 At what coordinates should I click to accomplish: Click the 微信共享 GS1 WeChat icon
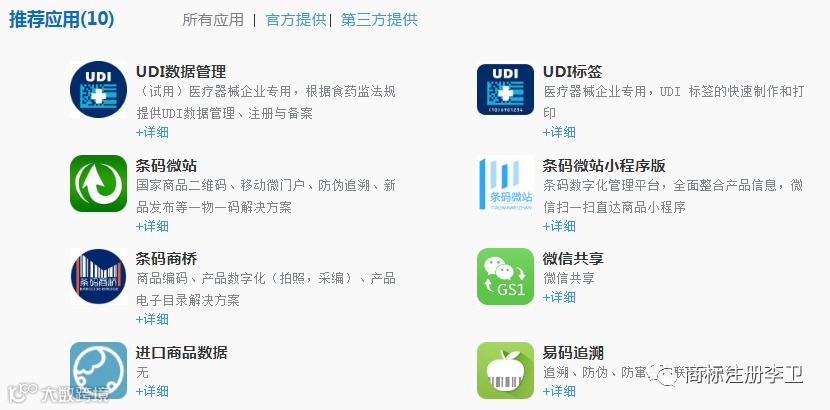(506, 277)
